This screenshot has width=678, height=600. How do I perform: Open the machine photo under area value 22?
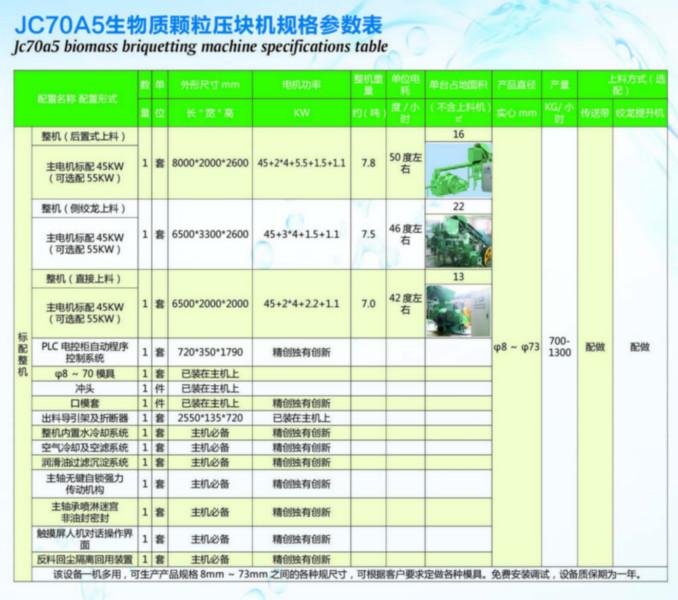click(459, 241)
